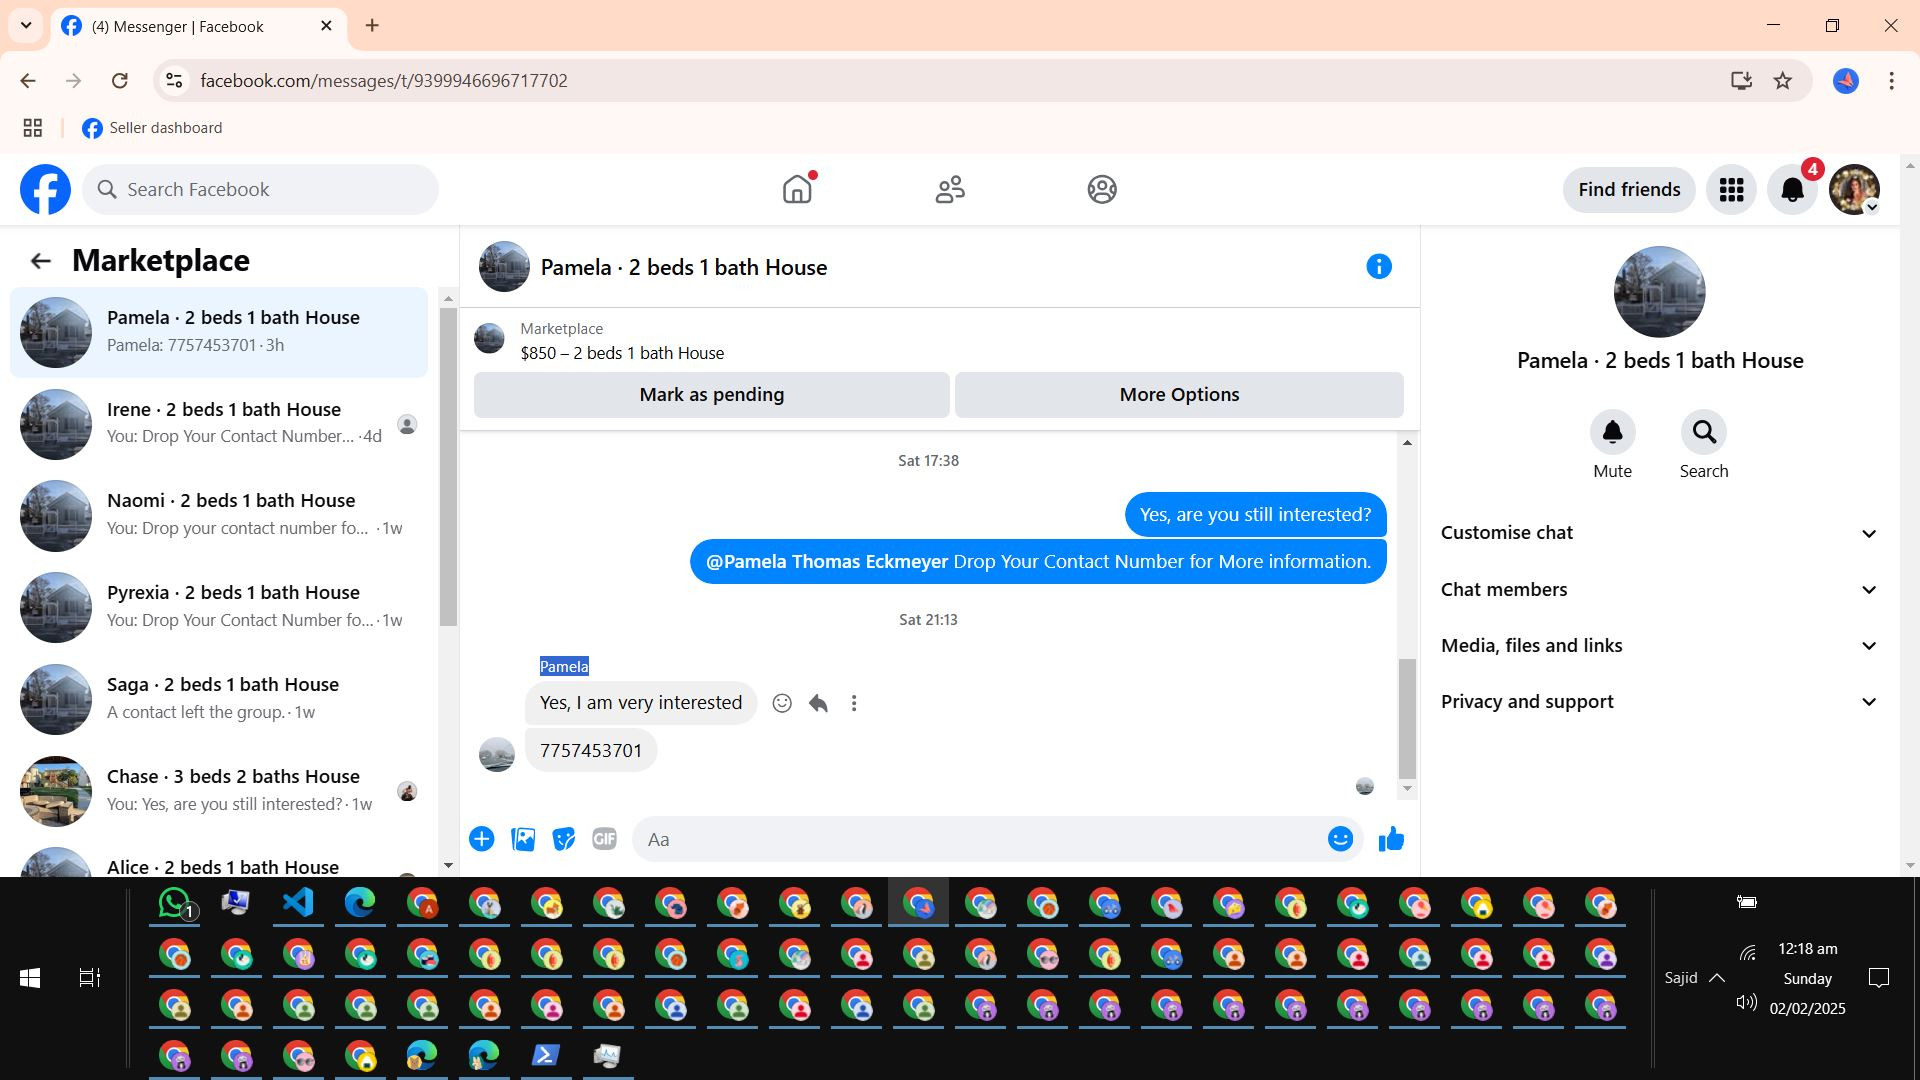This screenshot has height=1080, width=1920.
Task: Click the chat message scrollbar thumb
Action: tap(1407, 718)
